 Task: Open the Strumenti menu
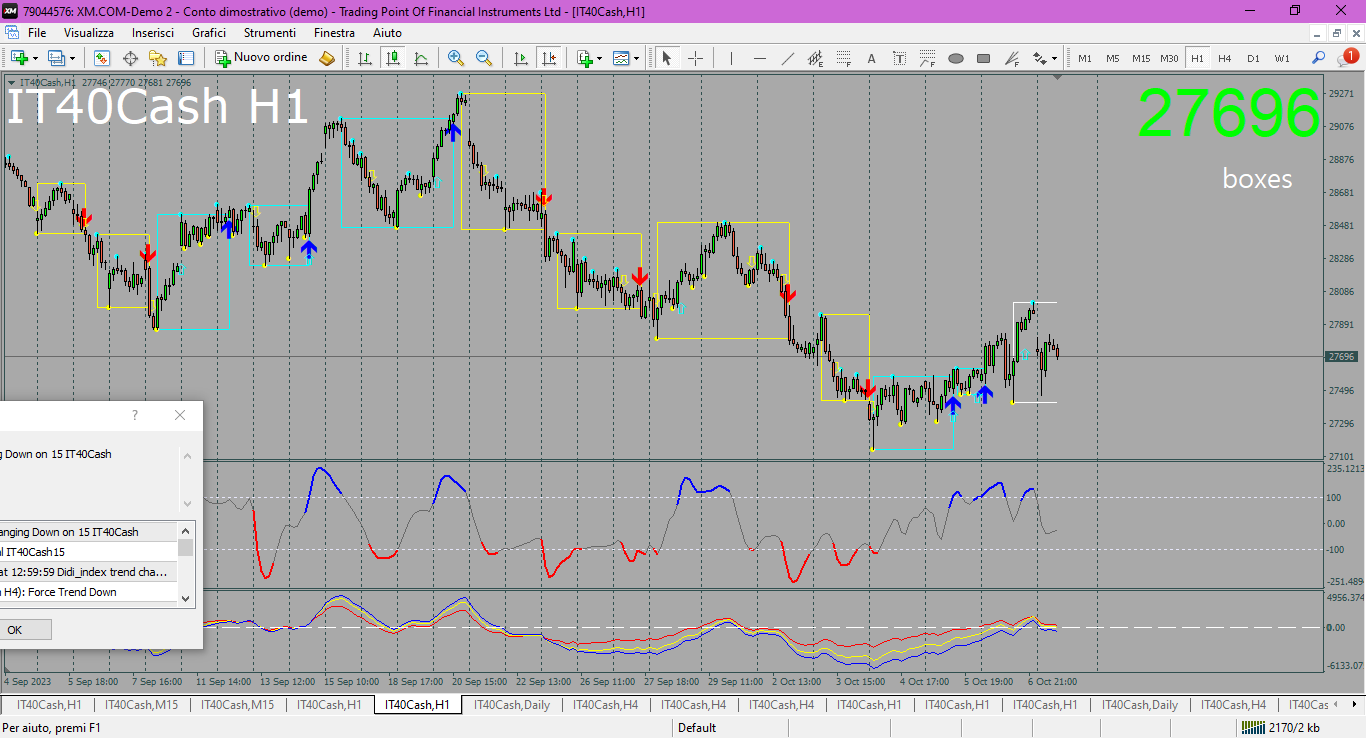point(270,33)
